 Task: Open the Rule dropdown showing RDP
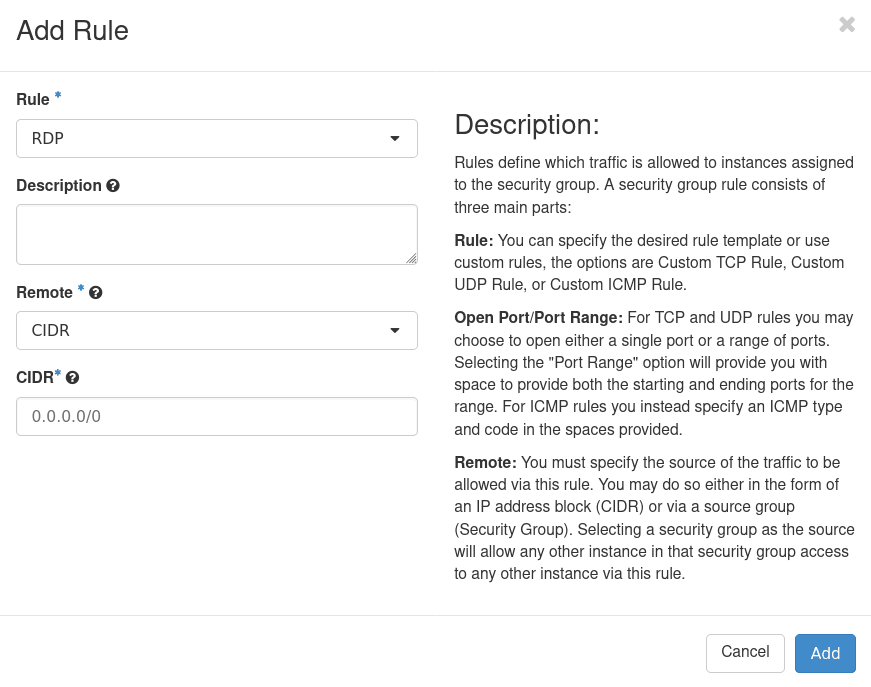click(217, 139)
